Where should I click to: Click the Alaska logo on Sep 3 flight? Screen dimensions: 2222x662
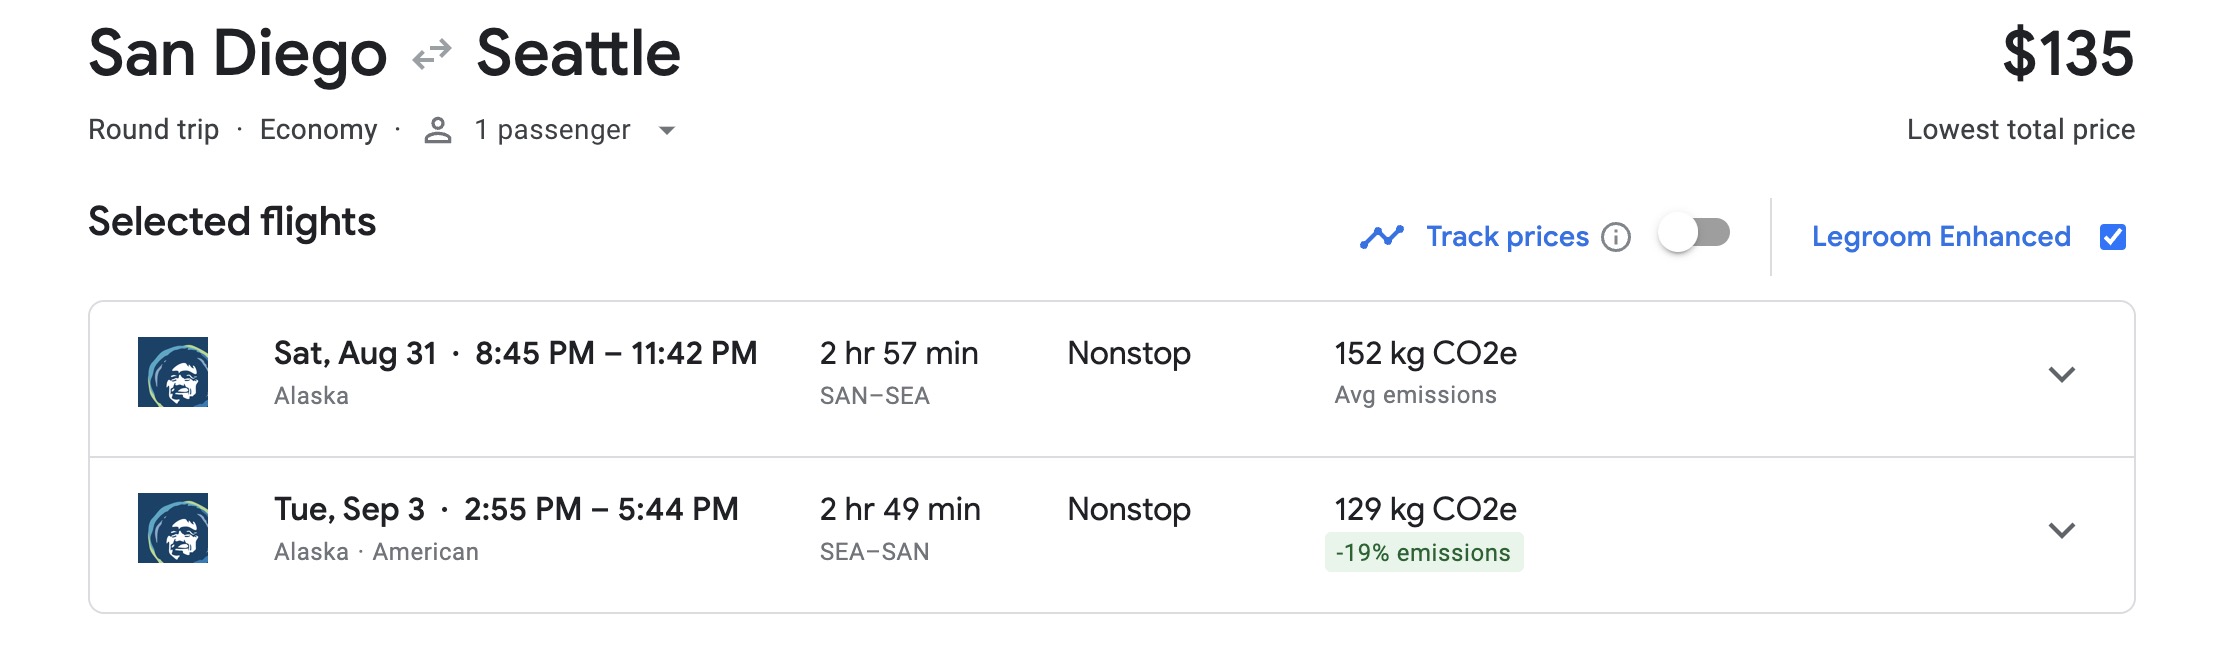[173, 528]
